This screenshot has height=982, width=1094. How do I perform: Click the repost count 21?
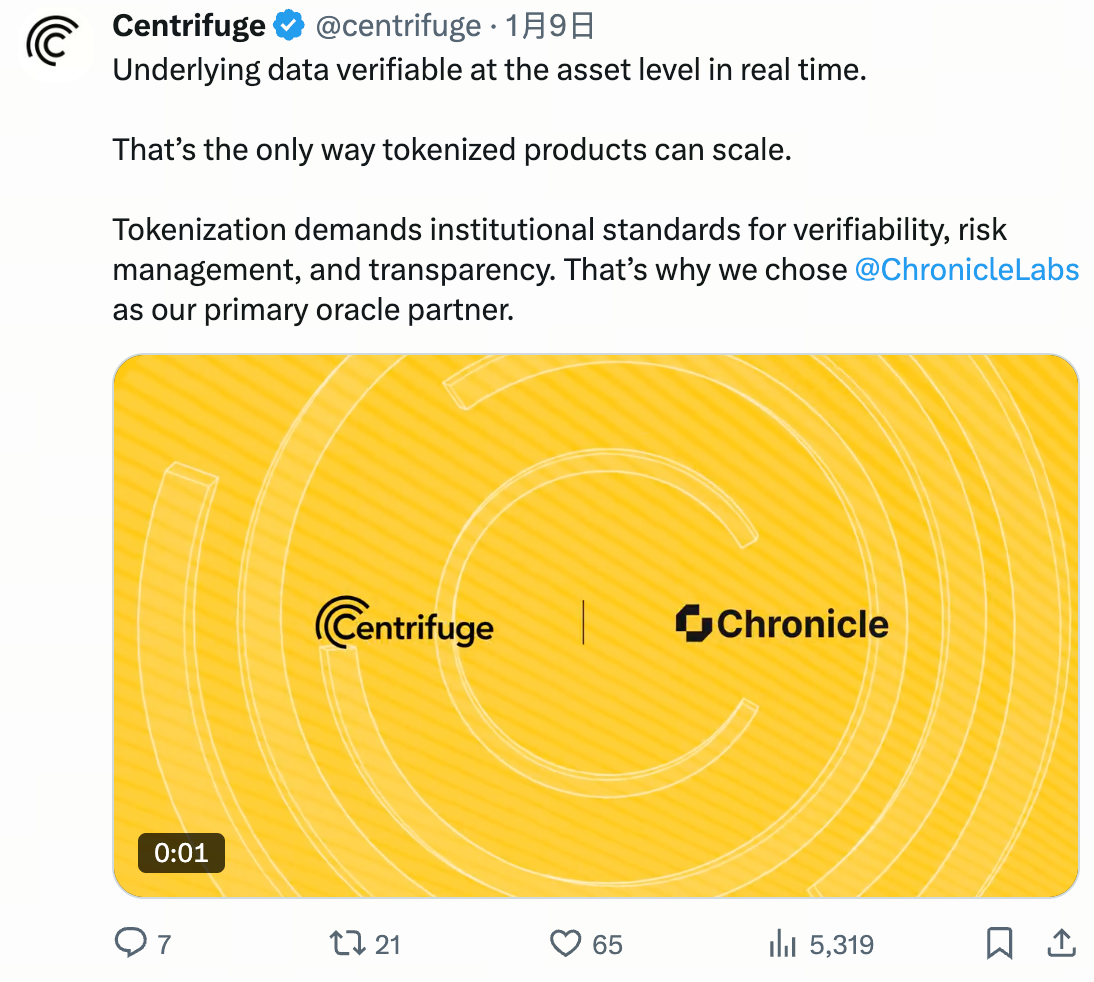pos(387,944)
